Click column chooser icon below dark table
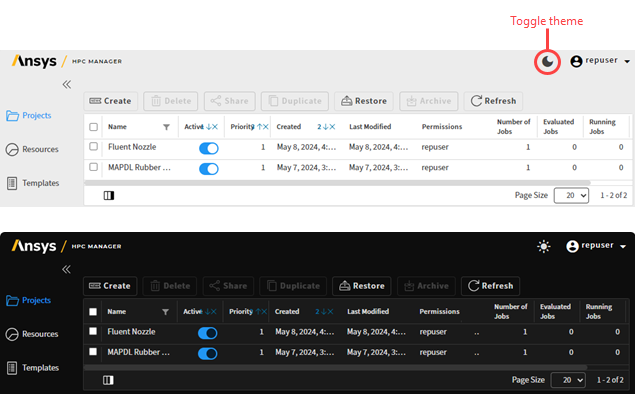The height and width of the screenshot is (394, 635). pos(108,380)
